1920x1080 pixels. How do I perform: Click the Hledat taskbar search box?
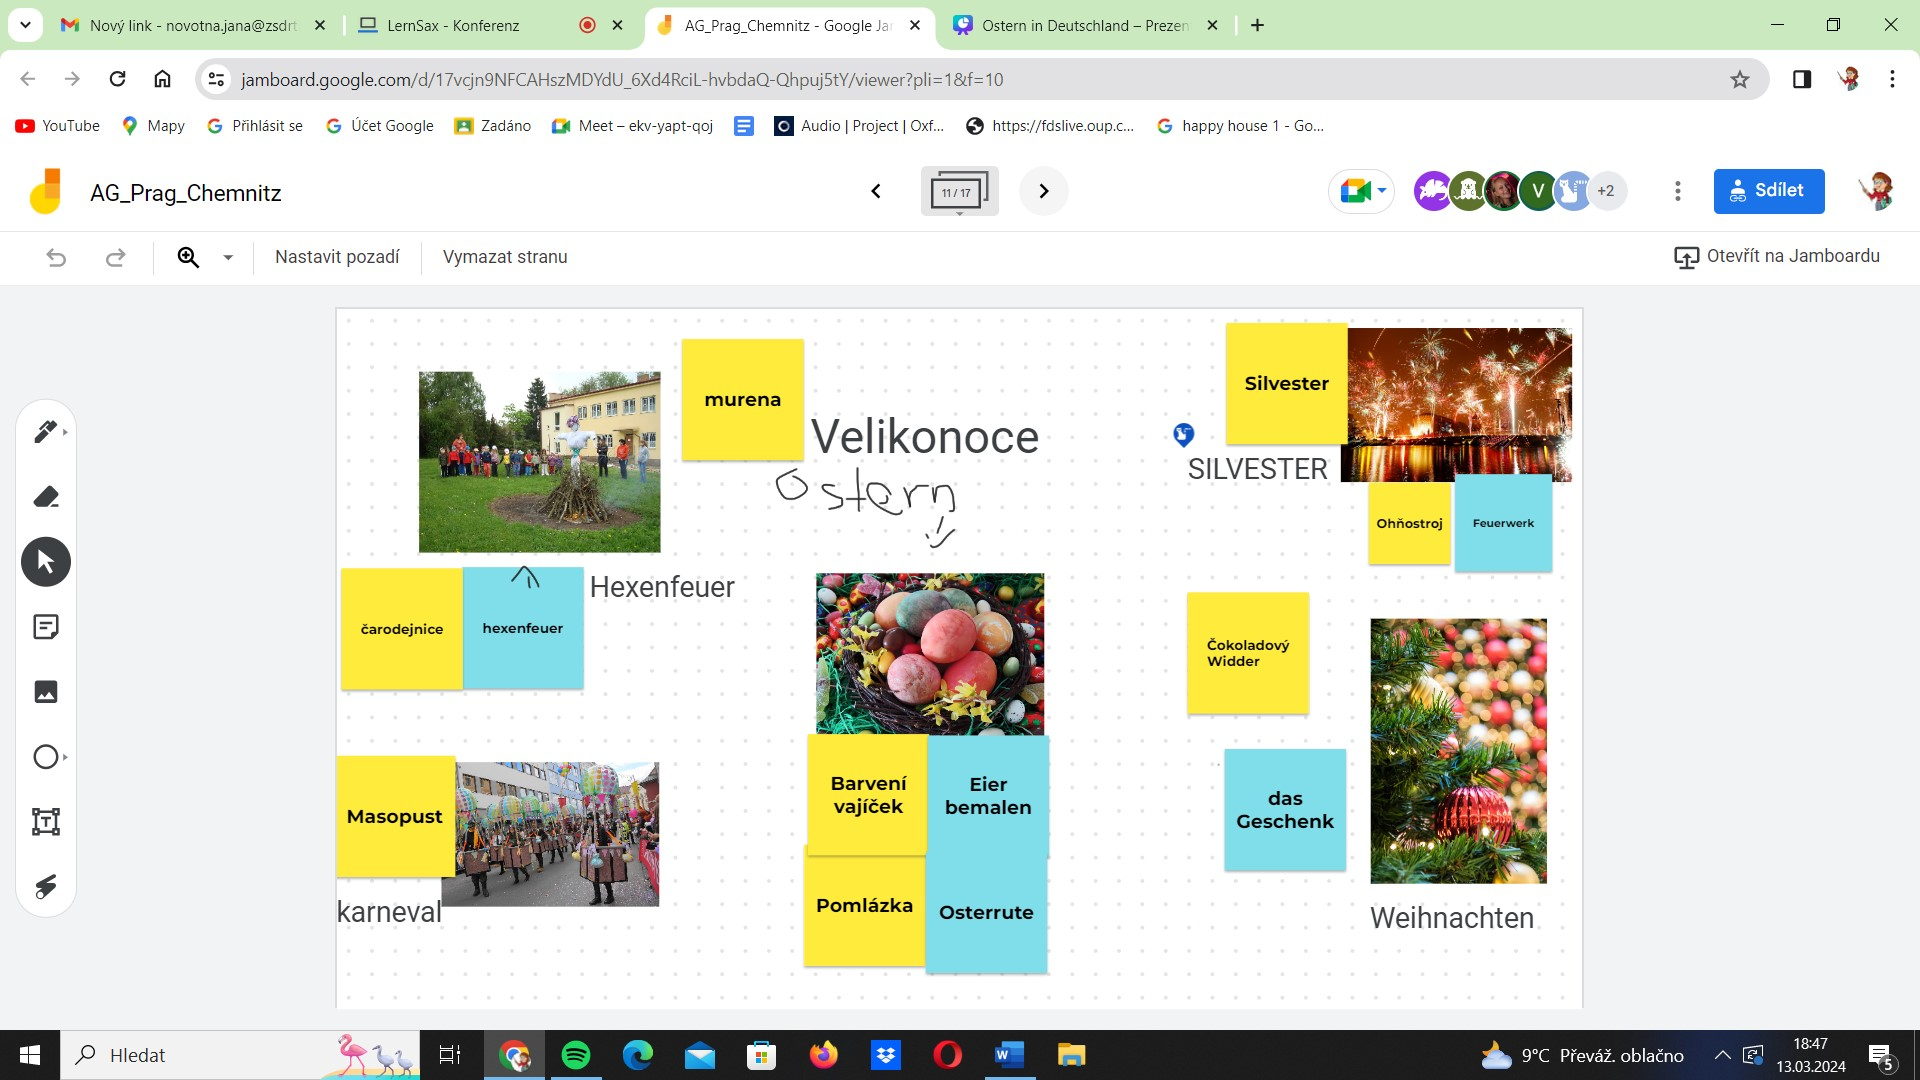click(x=240, y=1055)
